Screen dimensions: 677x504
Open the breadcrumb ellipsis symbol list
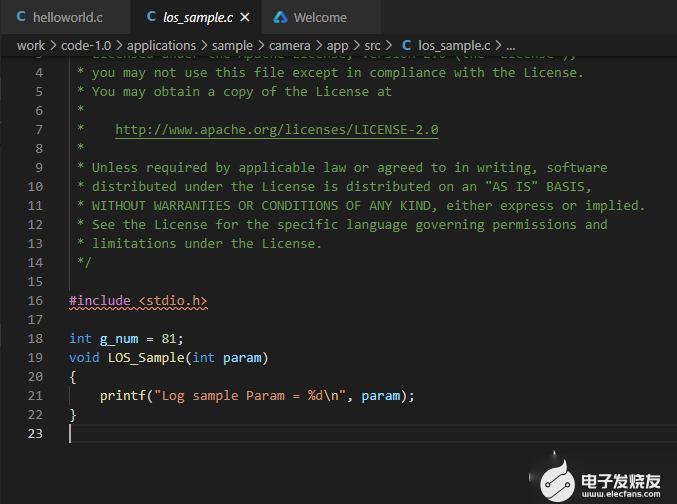(510, 45)
